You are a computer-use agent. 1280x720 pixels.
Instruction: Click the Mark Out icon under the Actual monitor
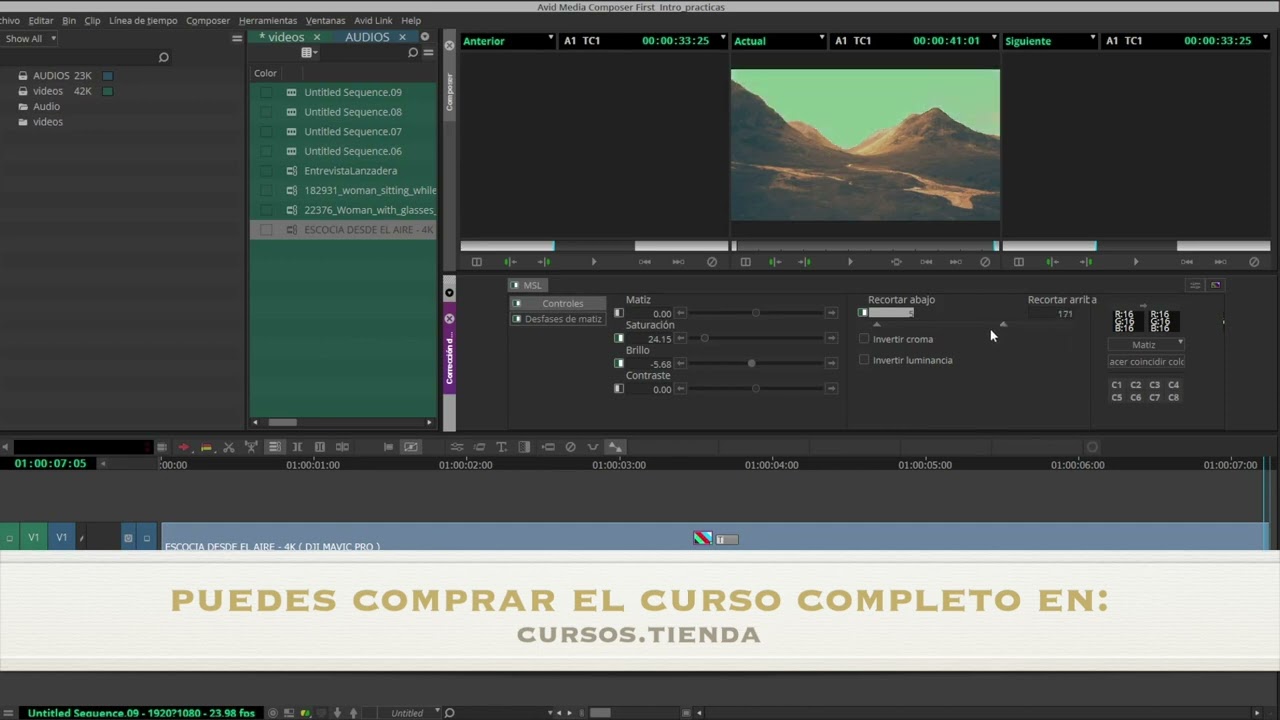[x=805, y=262]
